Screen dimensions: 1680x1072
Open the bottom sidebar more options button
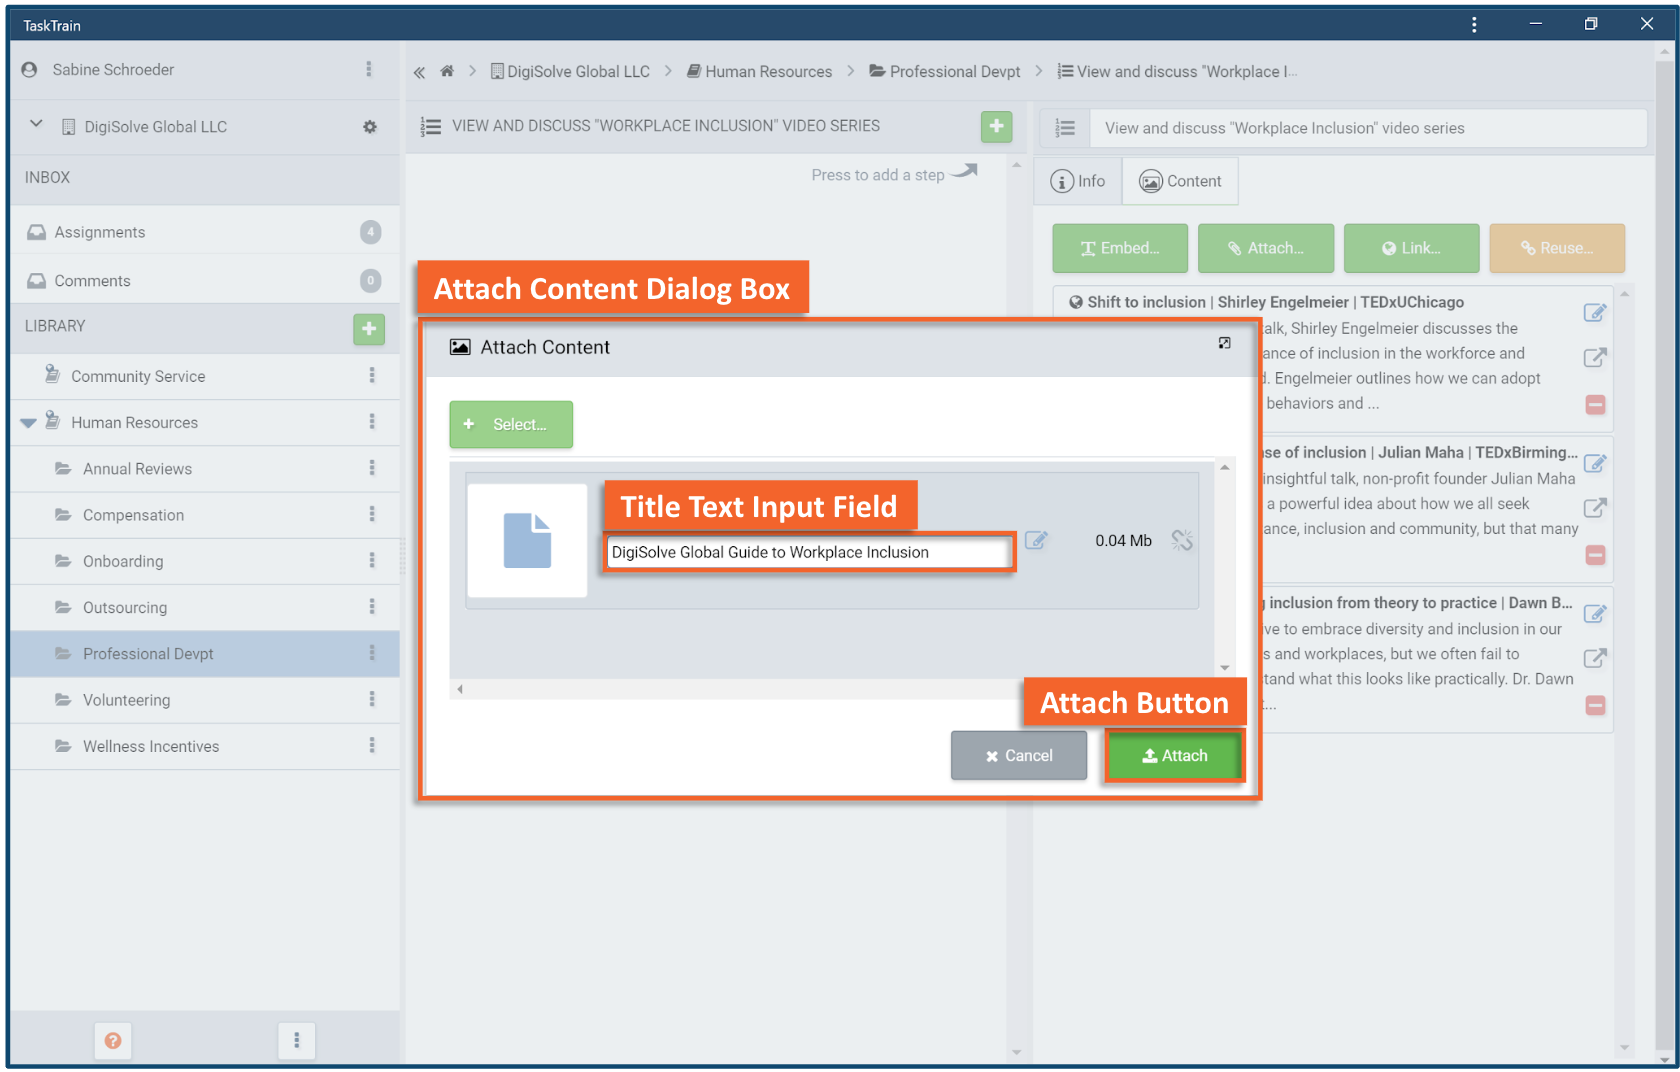[x=296, y=1040]
